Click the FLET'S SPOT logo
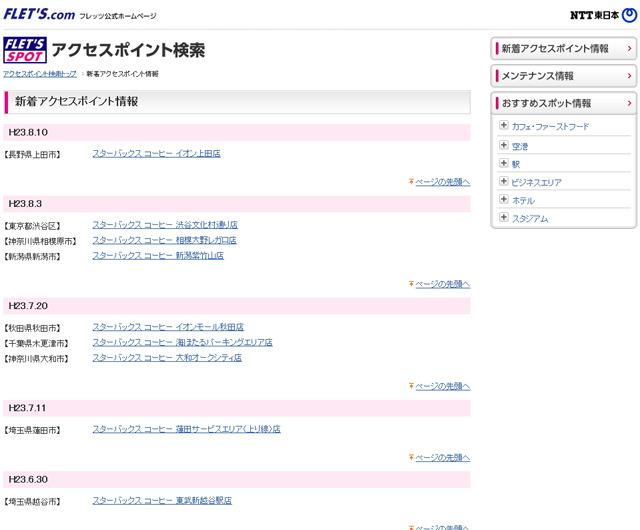The height and width of the screenshot is (530, 640). pyautogui.click(x=25, y=50)
